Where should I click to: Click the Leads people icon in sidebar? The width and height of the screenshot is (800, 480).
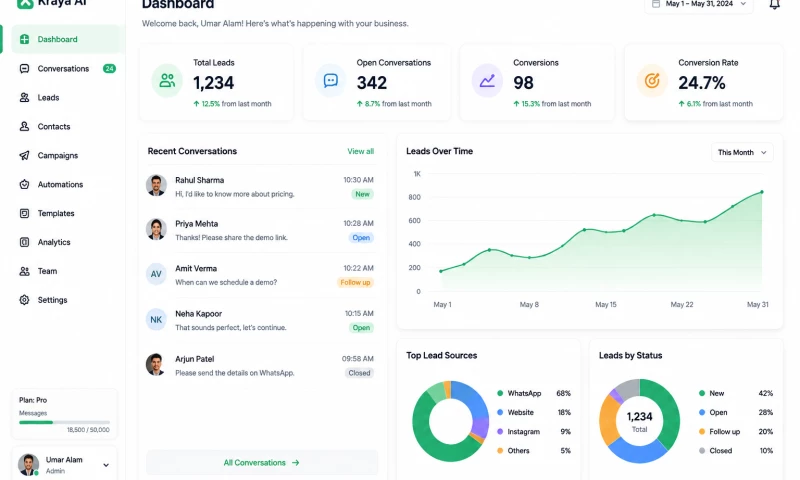tap(24, 97)
